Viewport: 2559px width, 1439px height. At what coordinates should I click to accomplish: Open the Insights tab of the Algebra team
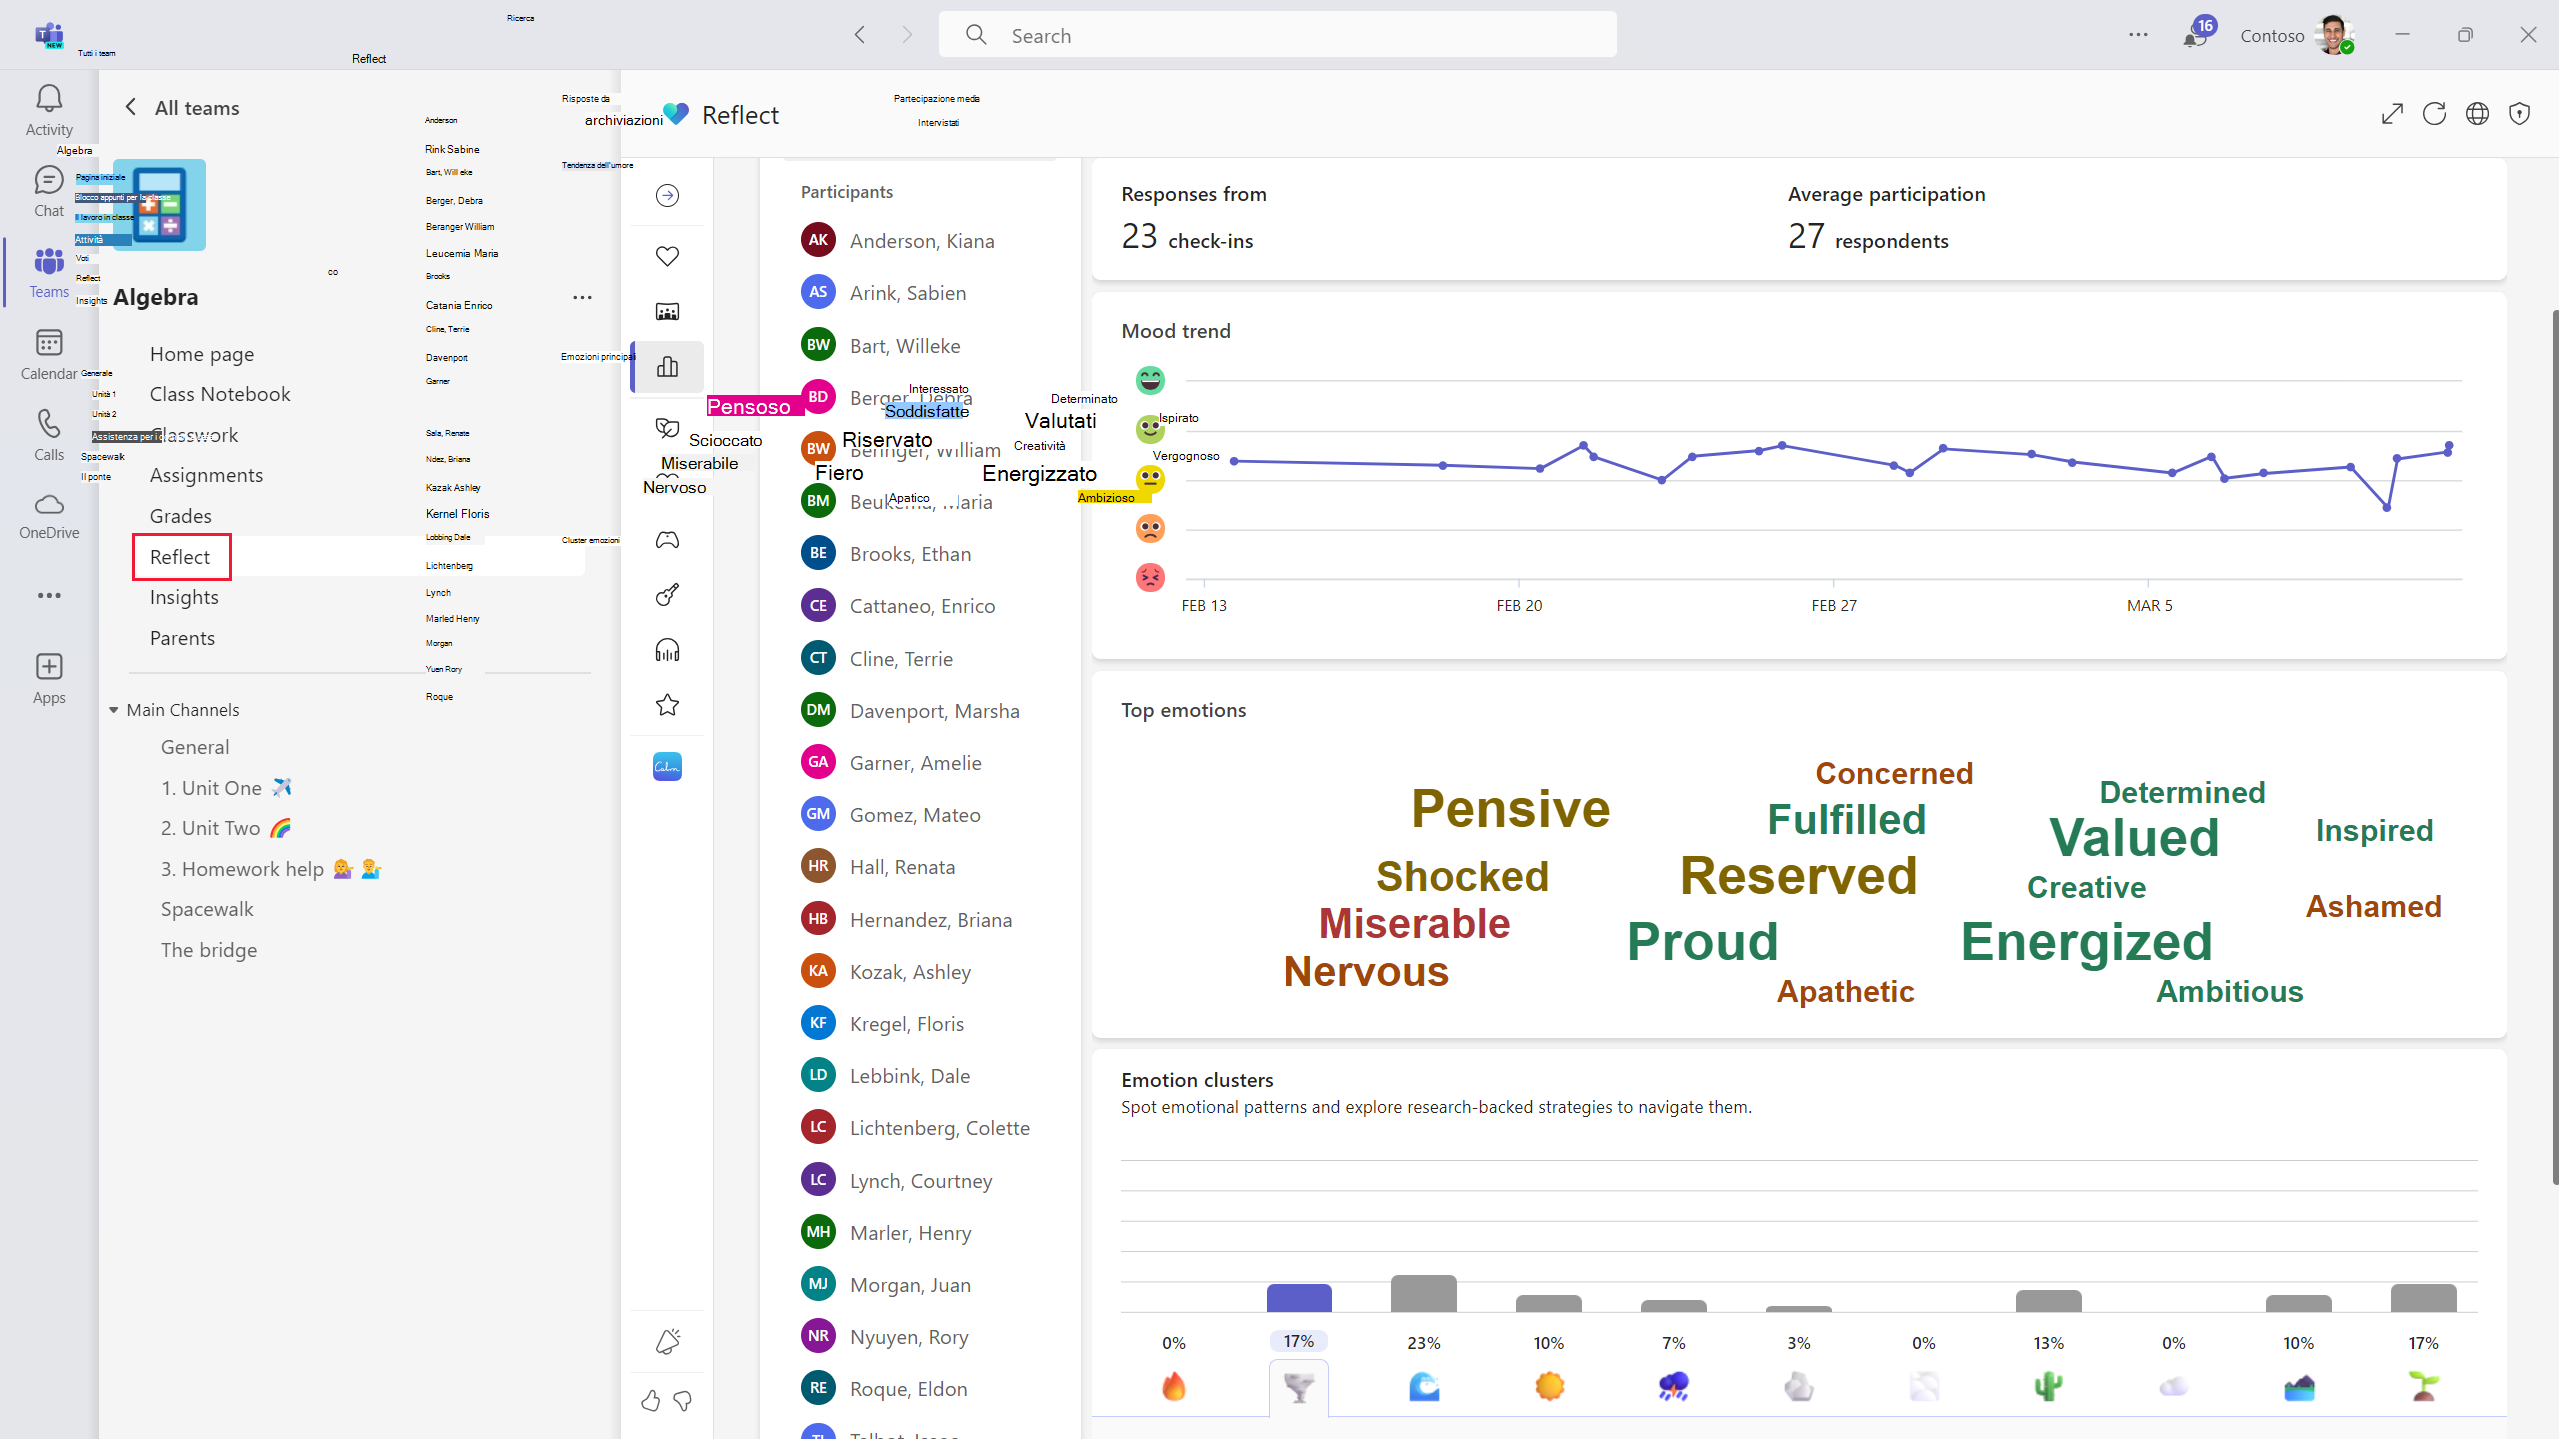pyautogui.click(x=184, y=597)
